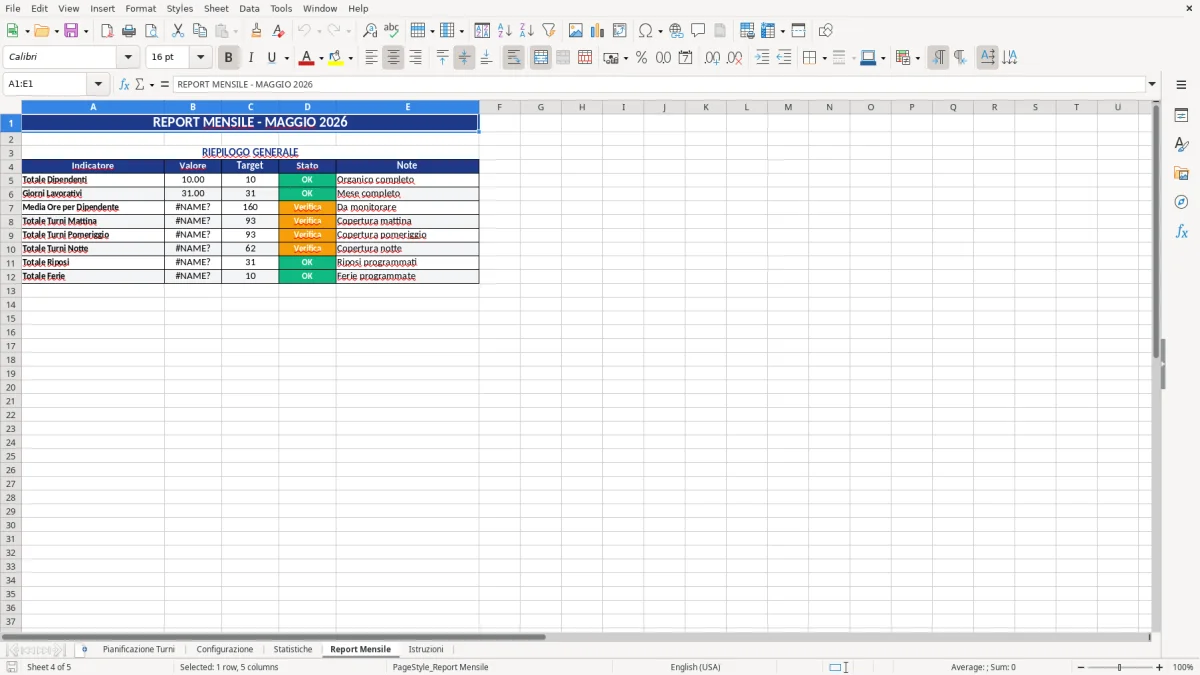Insert a special character
The height and width of the screenshot is (675, 1200).
pyautogui.click(x=645, y=31)
